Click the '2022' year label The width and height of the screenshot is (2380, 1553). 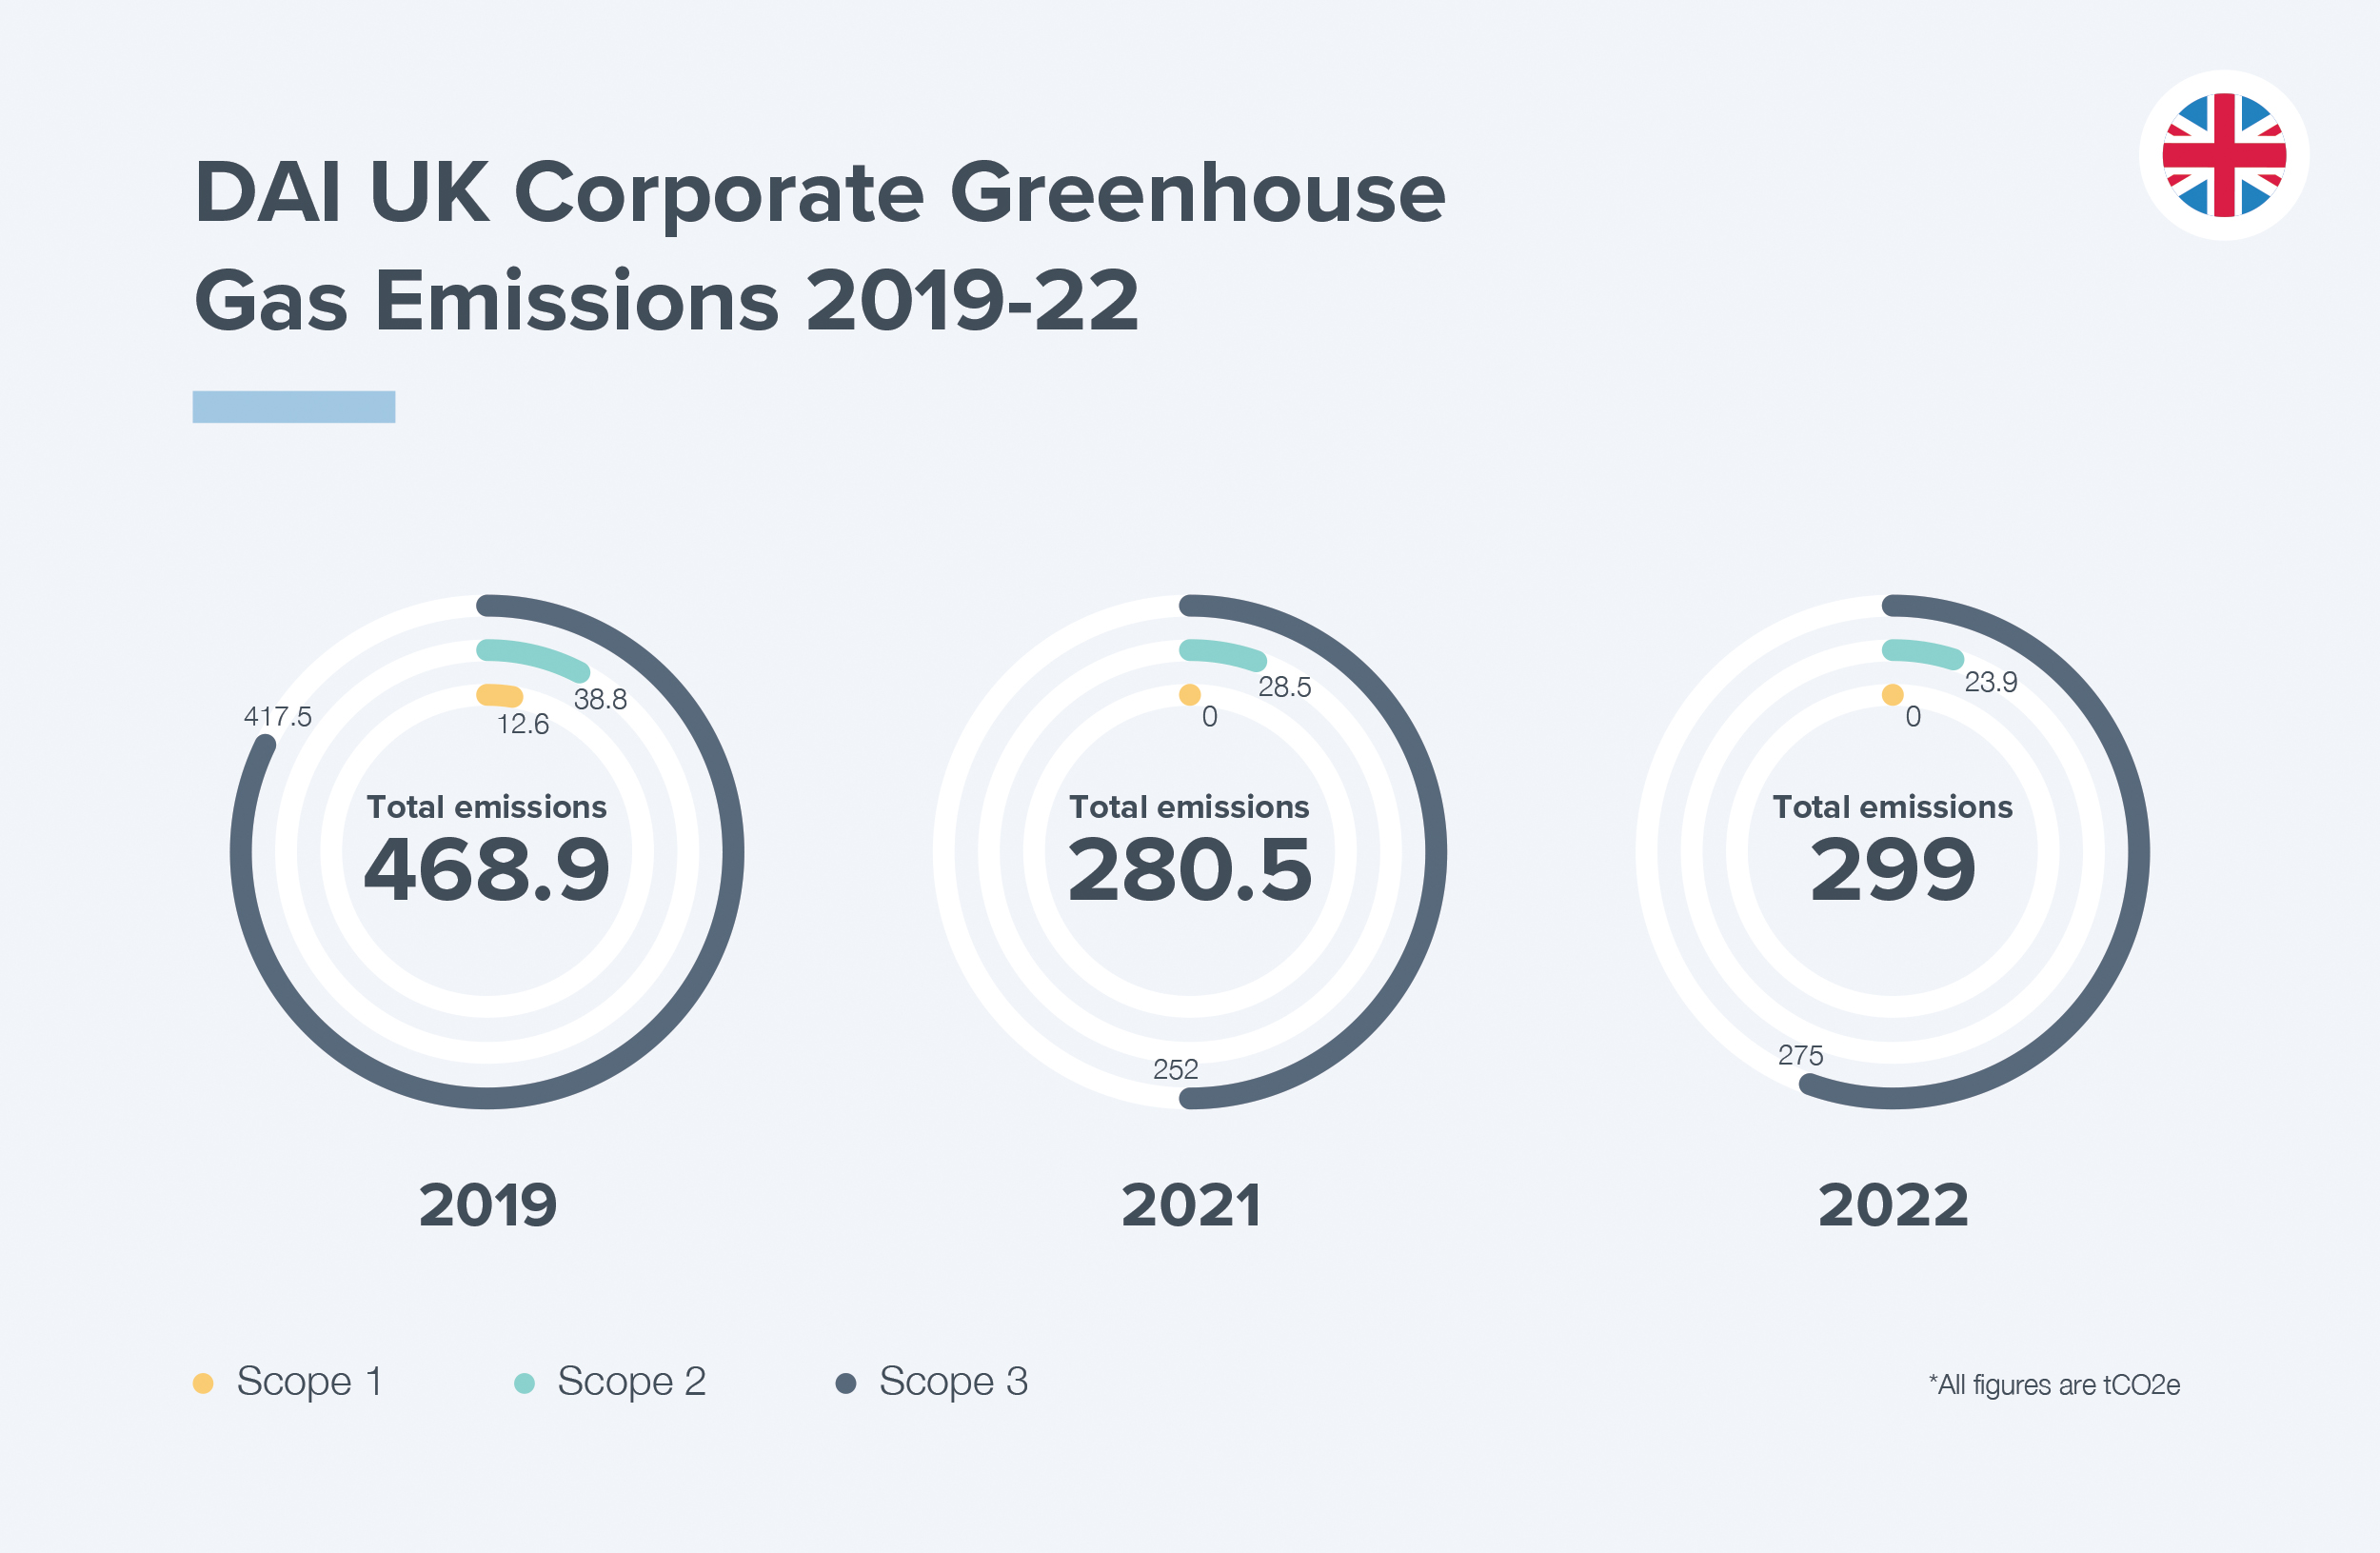[x=1893, y=1205]
